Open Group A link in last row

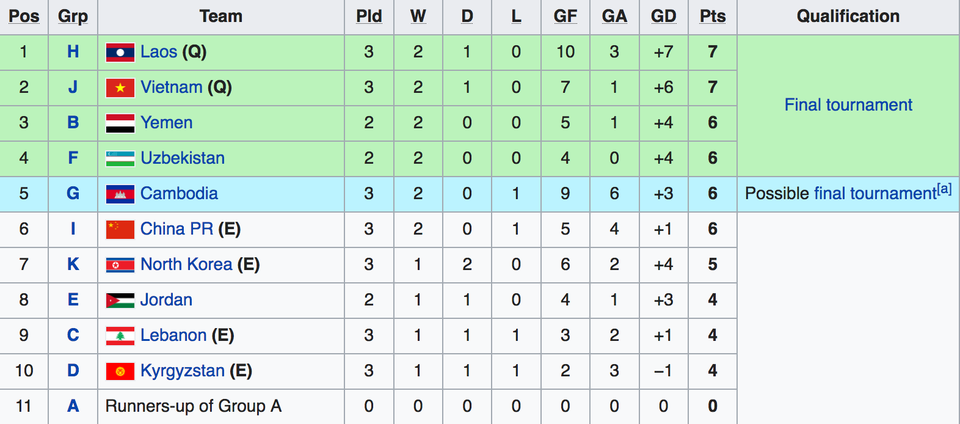[73, 406]
